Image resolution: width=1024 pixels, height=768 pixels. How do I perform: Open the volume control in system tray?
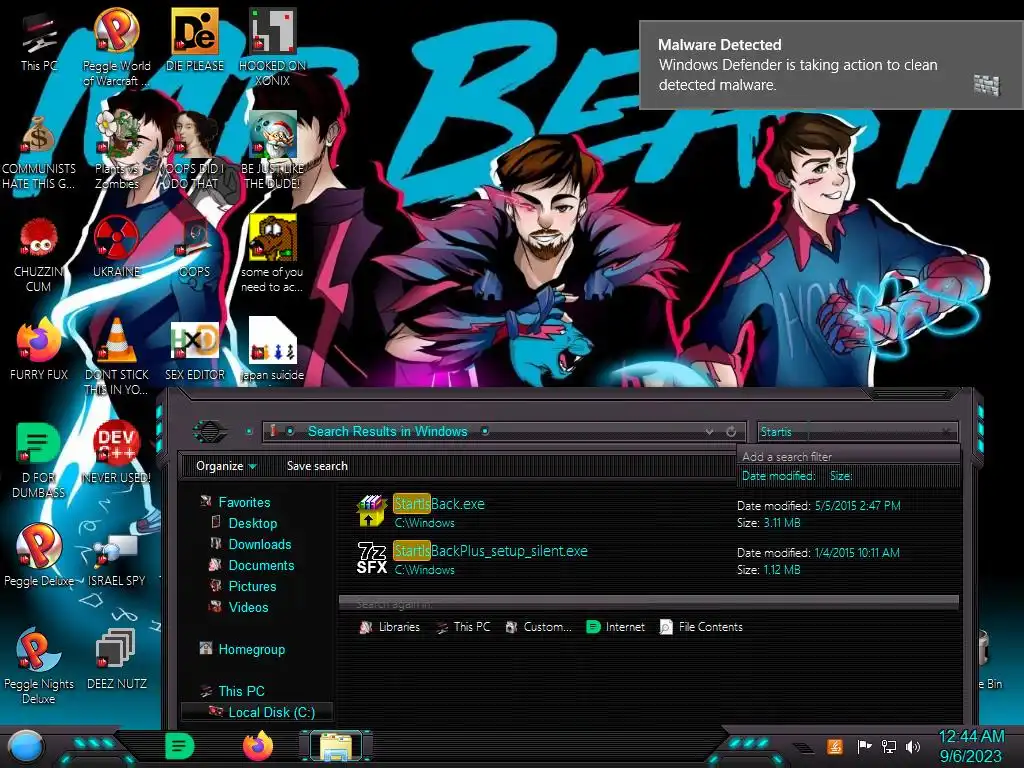[913, 746]
